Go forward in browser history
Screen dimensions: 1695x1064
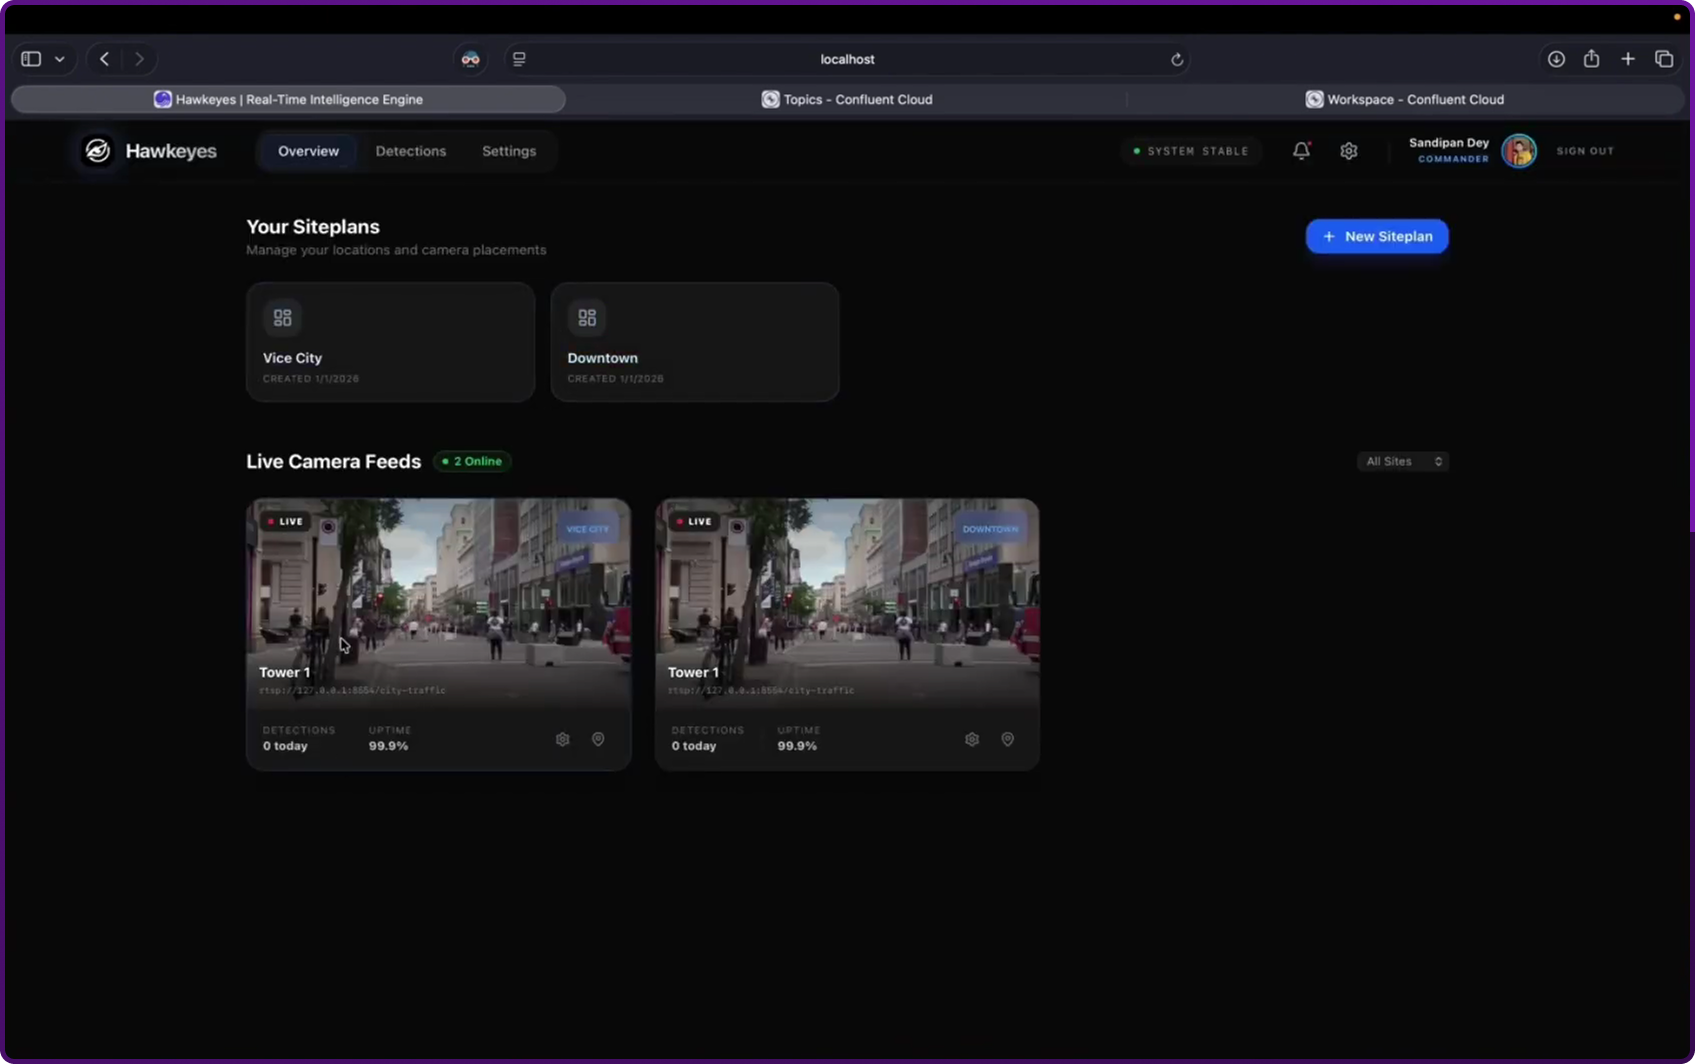click(139, 59)
